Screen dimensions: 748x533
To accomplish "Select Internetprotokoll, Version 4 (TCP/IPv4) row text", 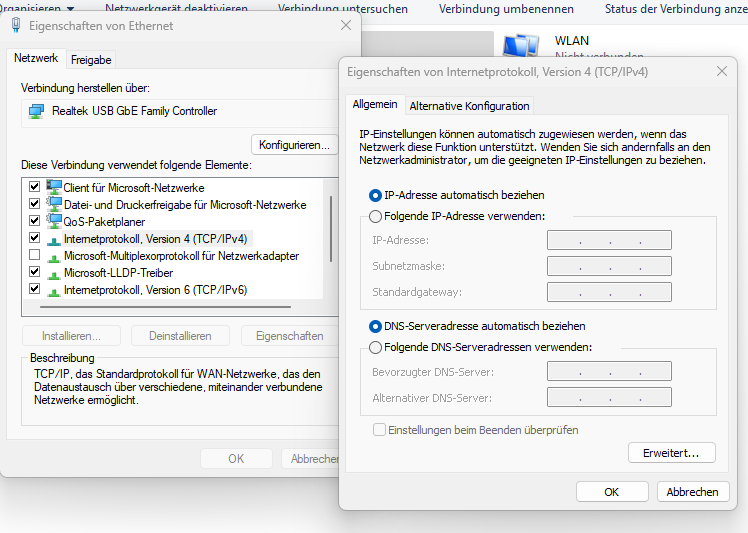I will click(x=156, y=239).
